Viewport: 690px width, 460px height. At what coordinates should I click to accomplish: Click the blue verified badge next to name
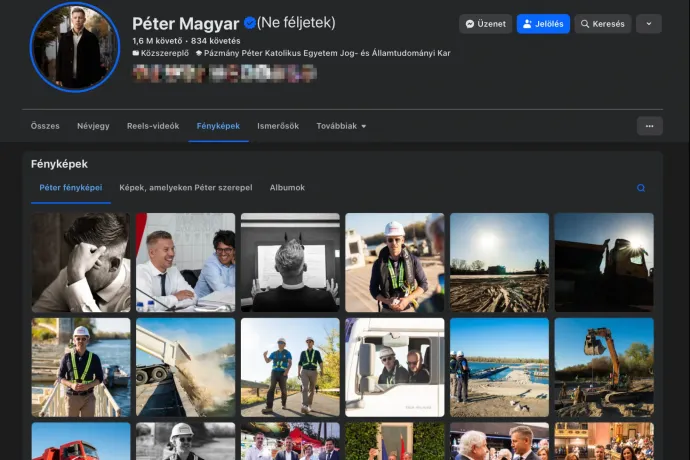[250, 23]
